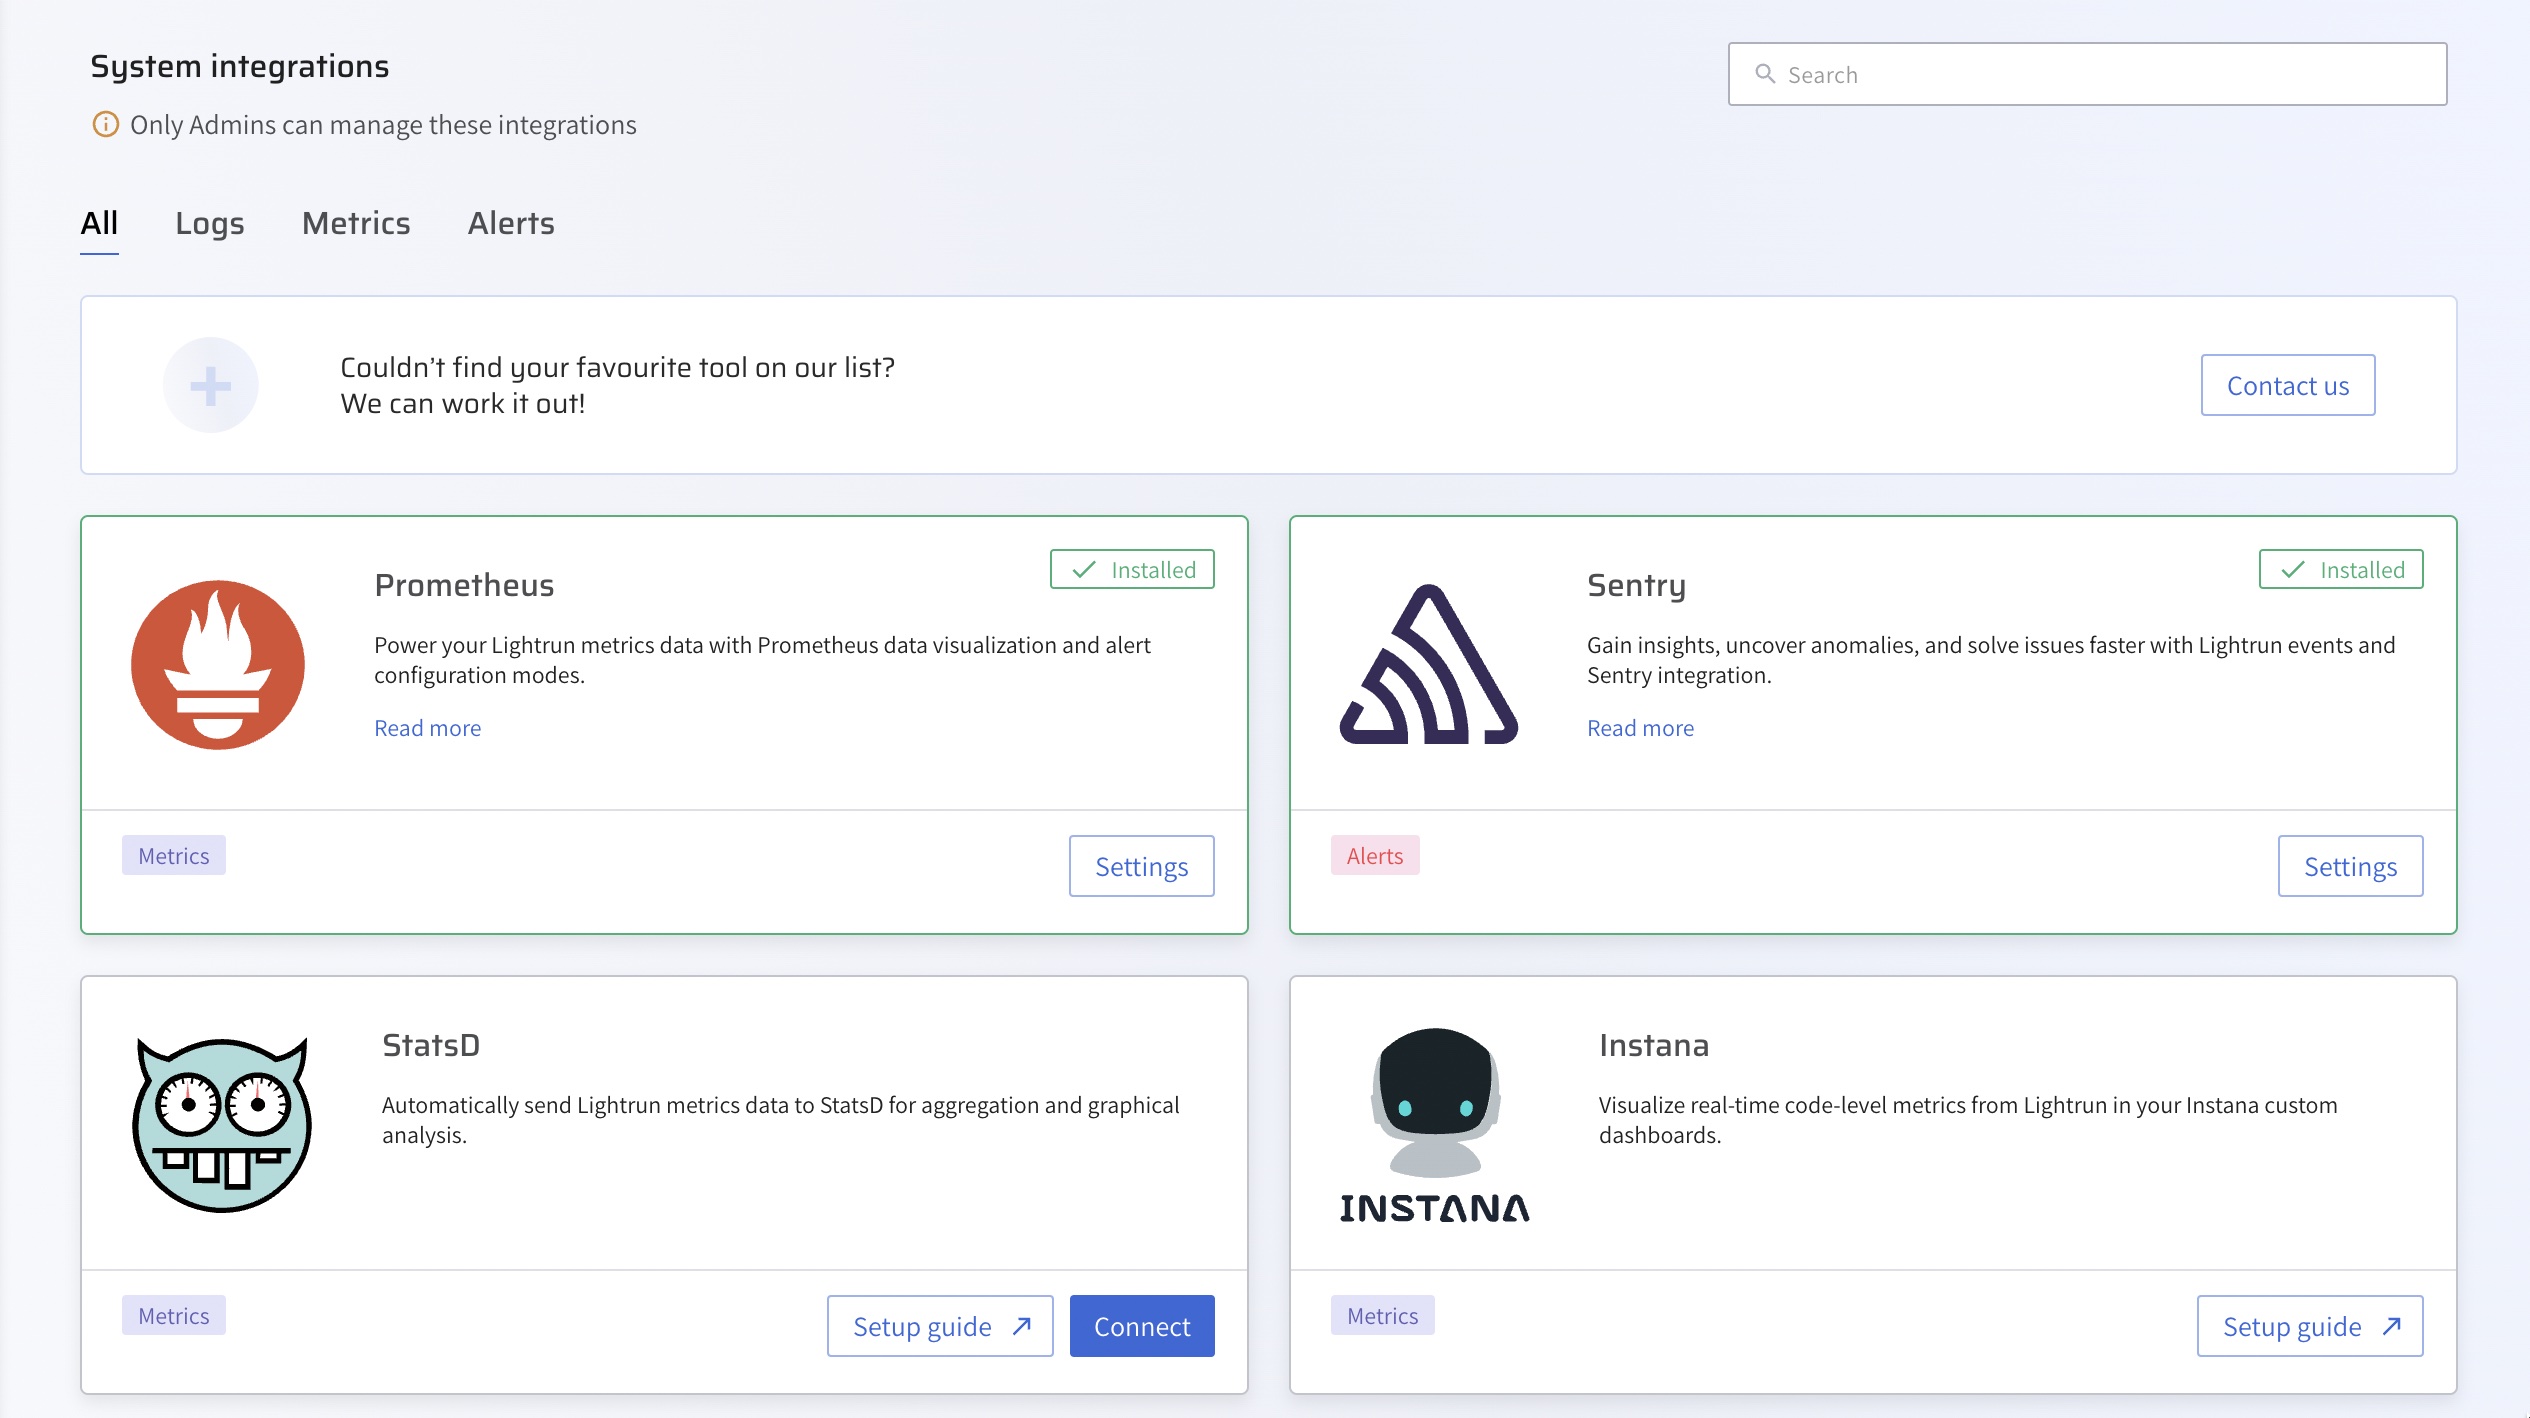The height and width of the screenshot is (1418, 2530).
Task: Click the Prometheus flame logo
Action: 218,665
